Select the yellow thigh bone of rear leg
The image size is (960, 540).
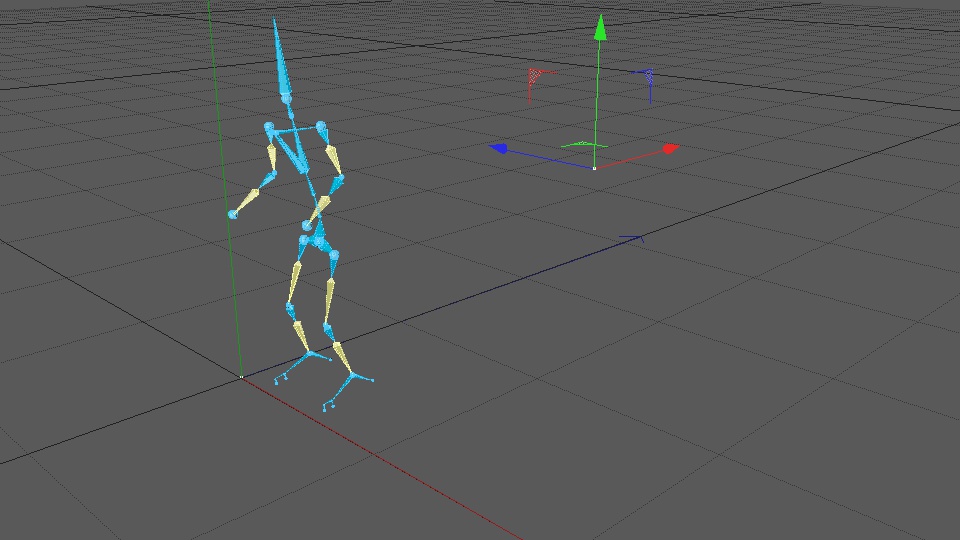pos(296,280)
